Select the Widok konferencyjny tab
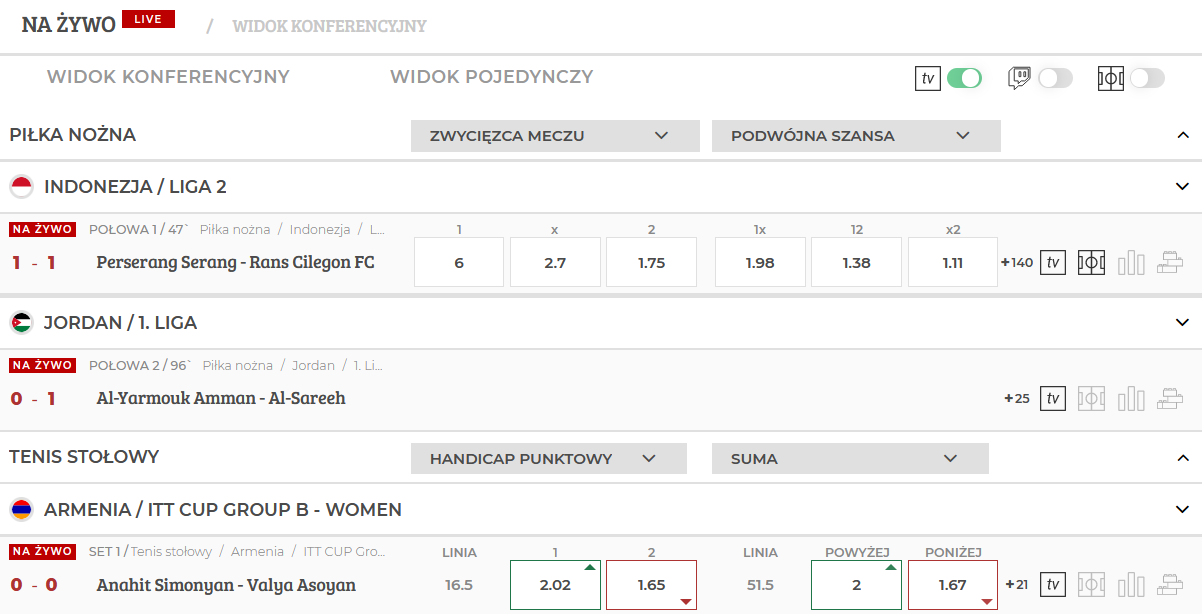 [168, 77]
